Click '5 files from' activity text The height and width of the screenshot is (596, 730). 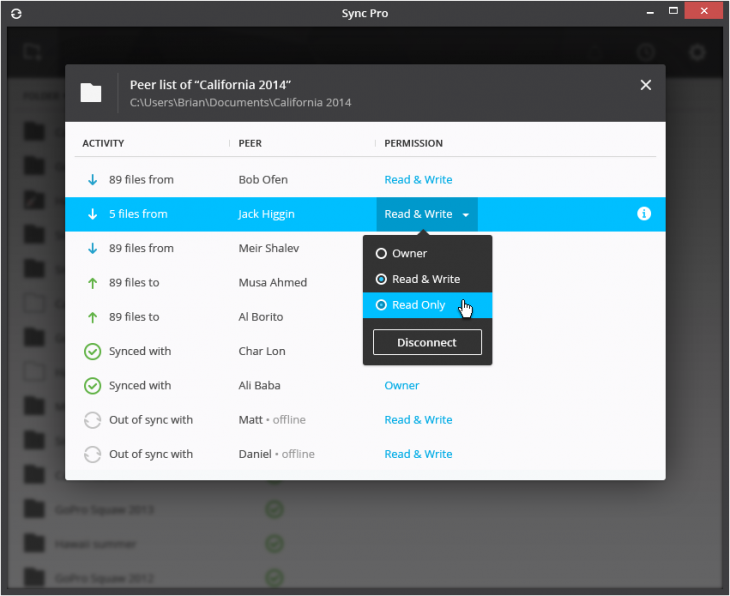[x=138, y=214]
